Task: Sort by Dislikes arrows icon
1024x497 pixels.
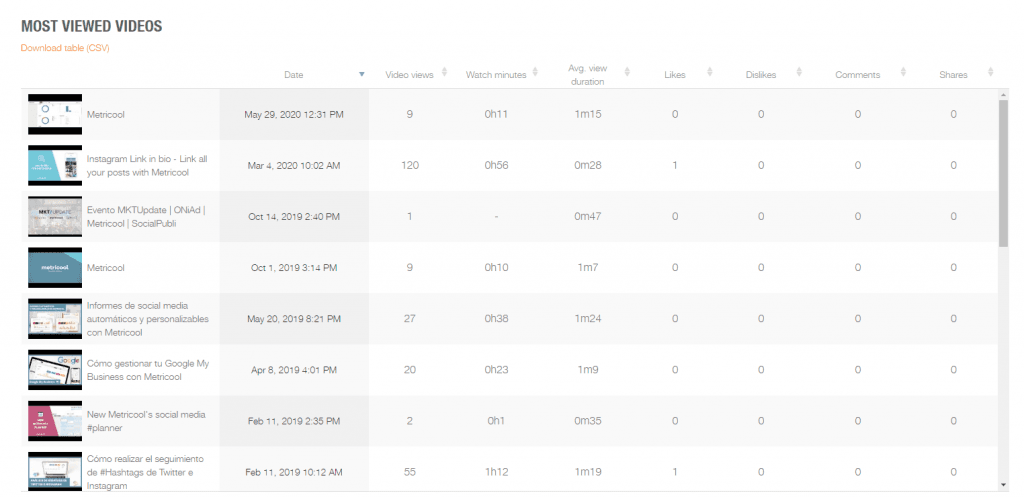Action: (799, 72)
